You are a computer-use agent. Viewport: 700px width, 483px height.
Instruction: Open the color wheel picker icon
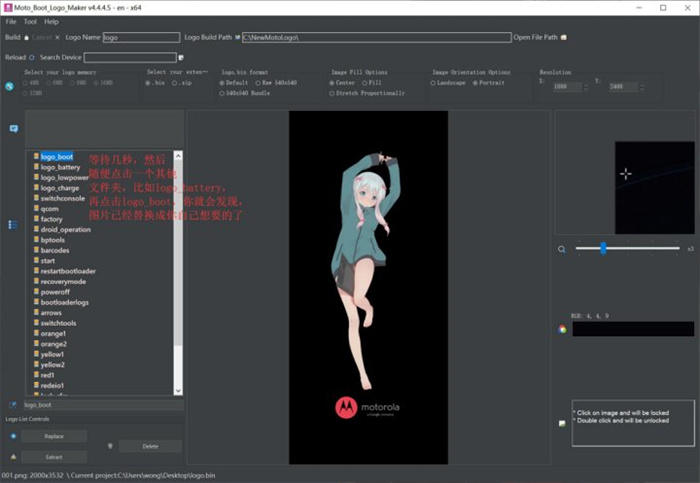[562, 329]
